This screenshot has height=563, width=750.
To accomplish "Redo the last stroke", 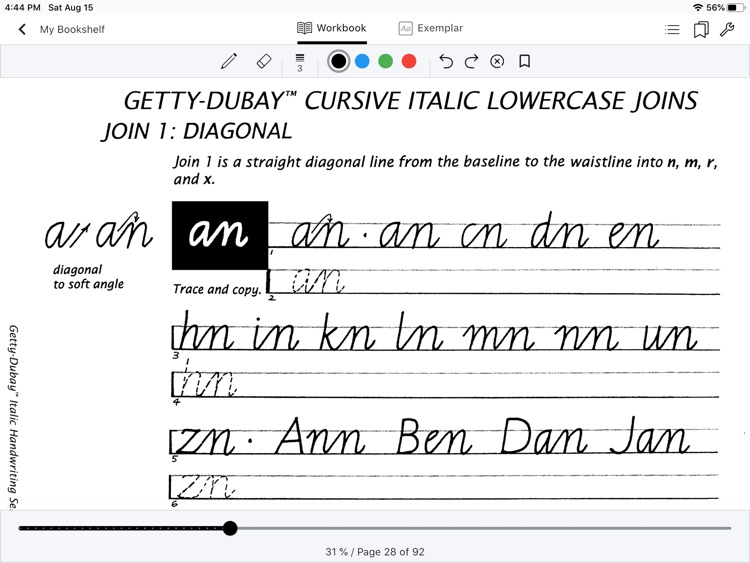I will [x=472, y=61].
